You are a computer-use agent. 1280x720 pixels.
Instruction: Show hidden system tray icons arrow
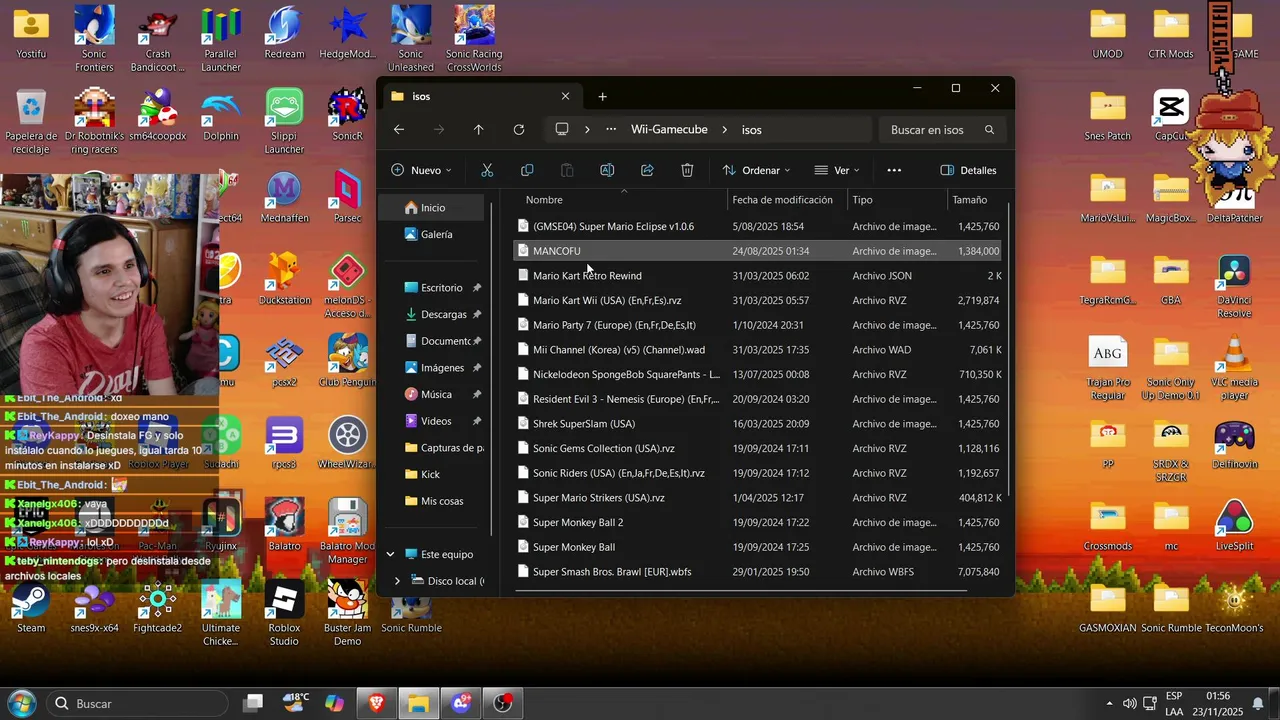pyautogui.click(x=1109, y=704)
